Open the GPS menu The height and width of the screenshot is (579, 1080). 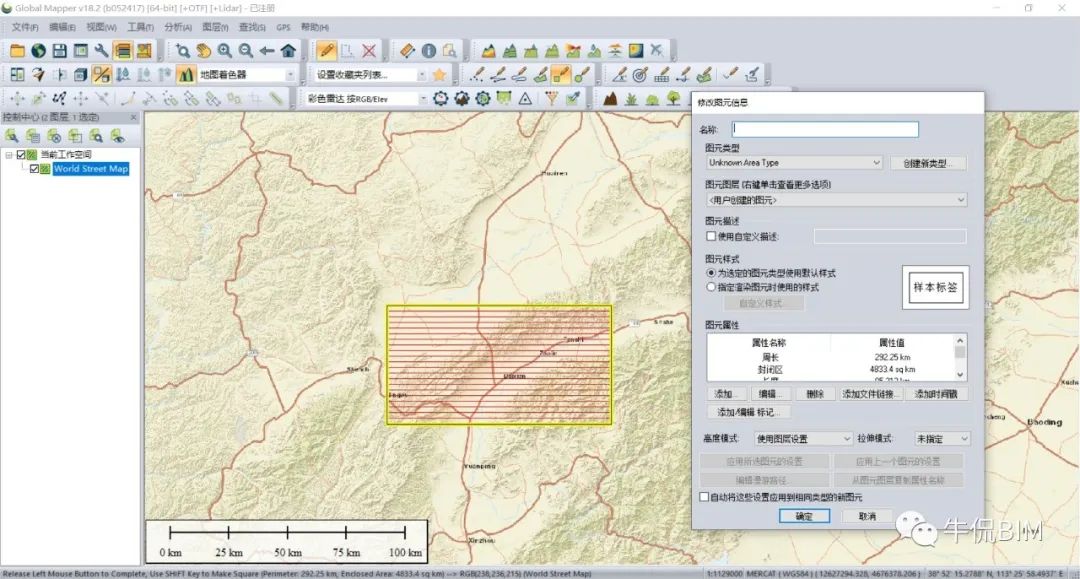[283, 27]
